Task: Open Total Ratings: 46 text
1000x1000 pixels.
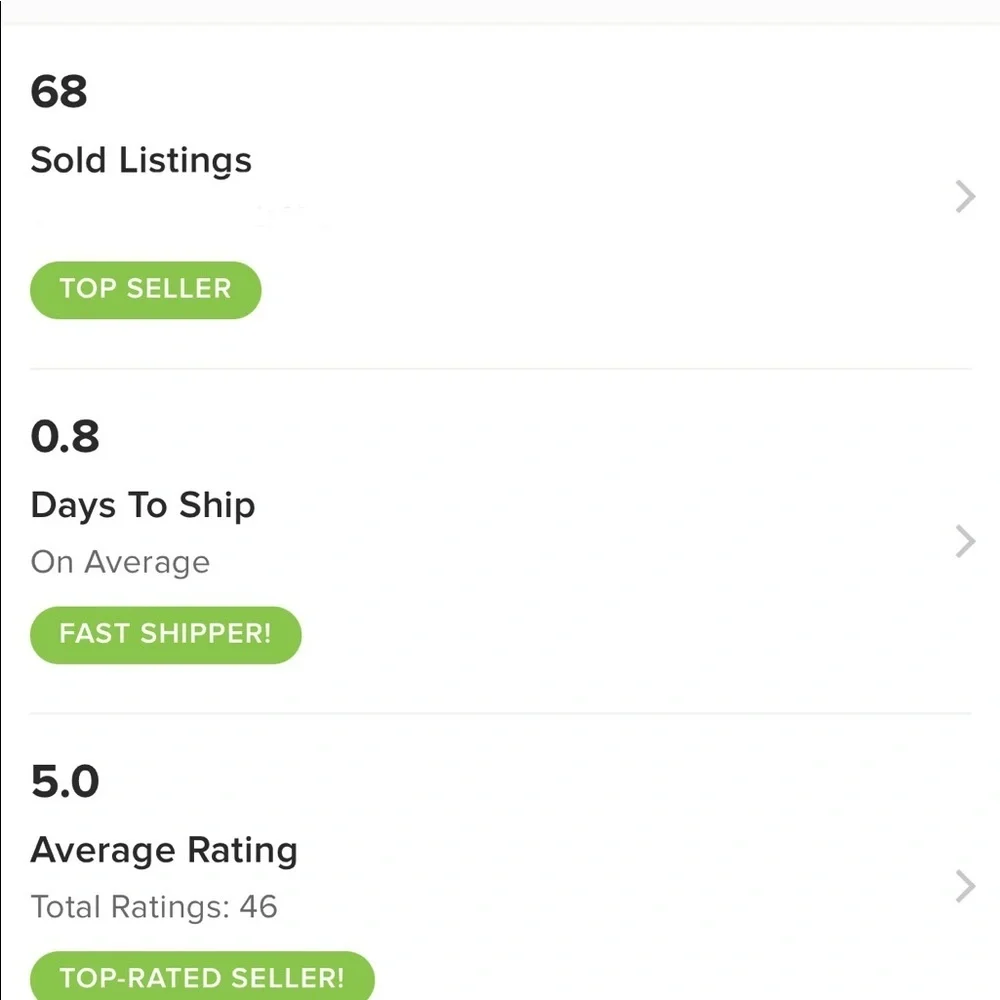Action: pos(154,907)
